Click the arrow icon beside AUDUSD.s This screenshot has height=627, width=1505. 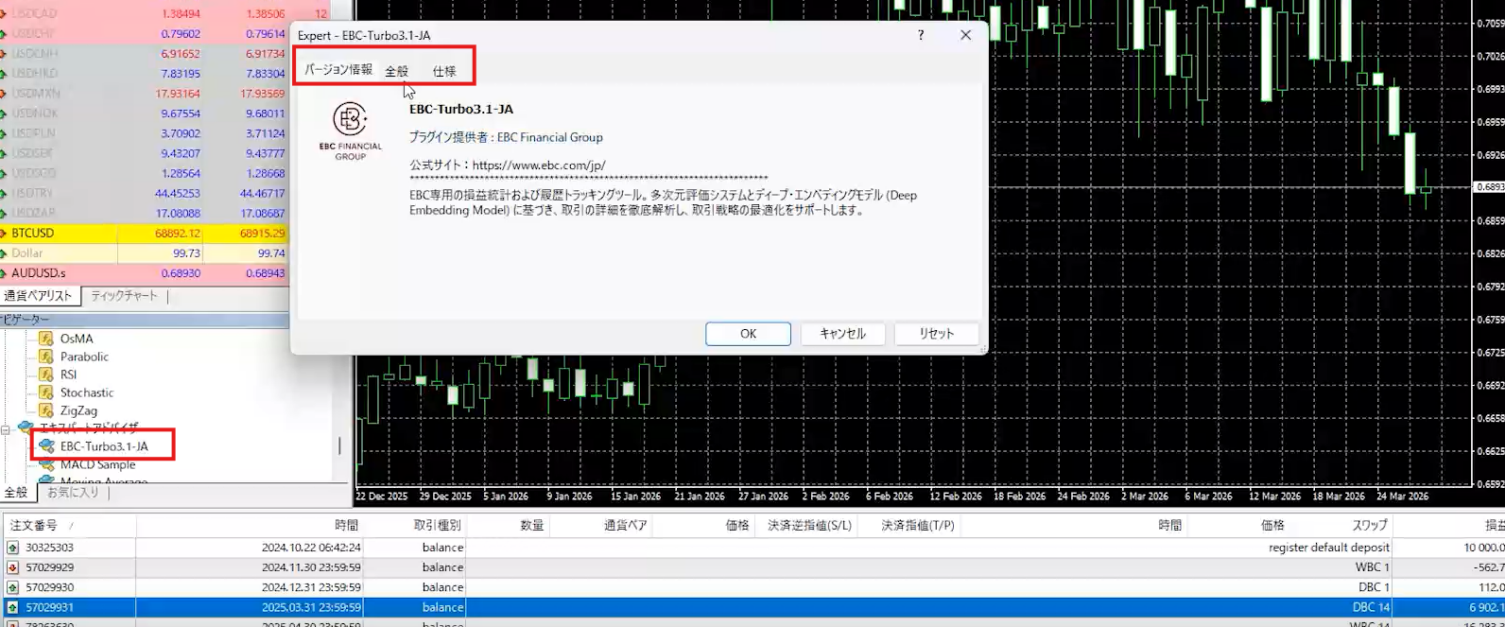4,273
